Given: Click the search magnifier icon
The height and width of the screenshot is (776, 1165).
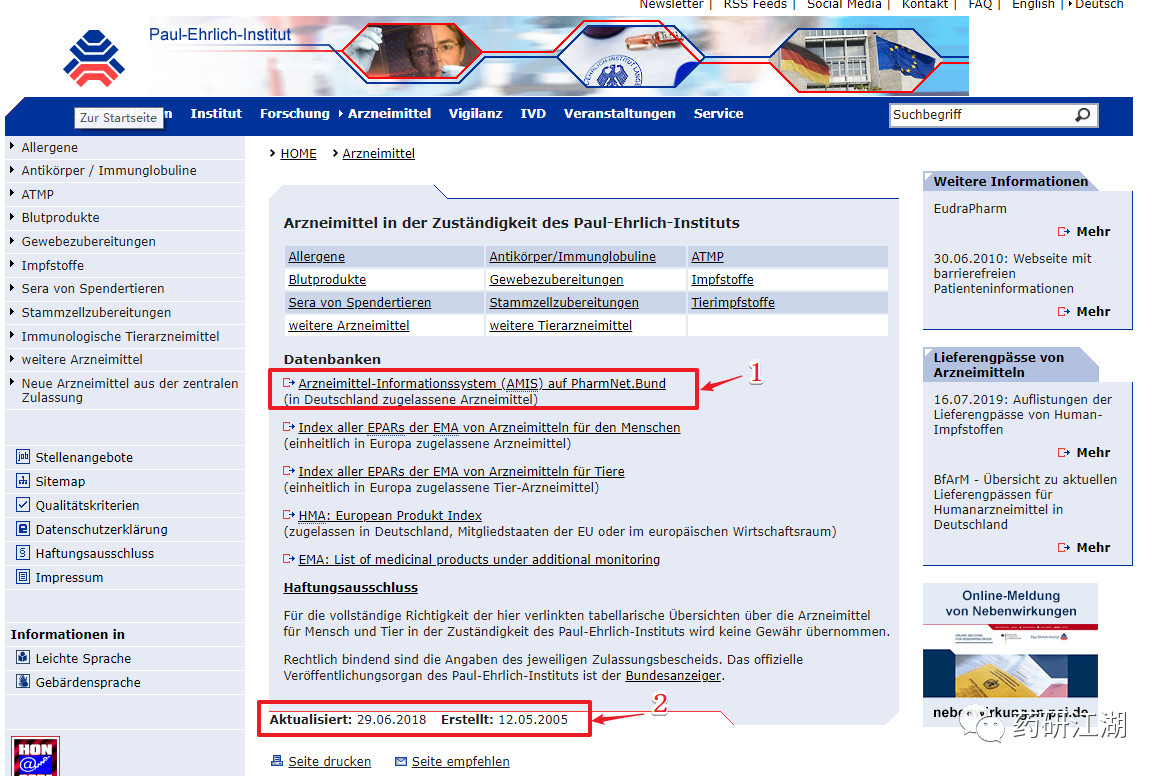Looking at the screenshot, I should 1083,114.
